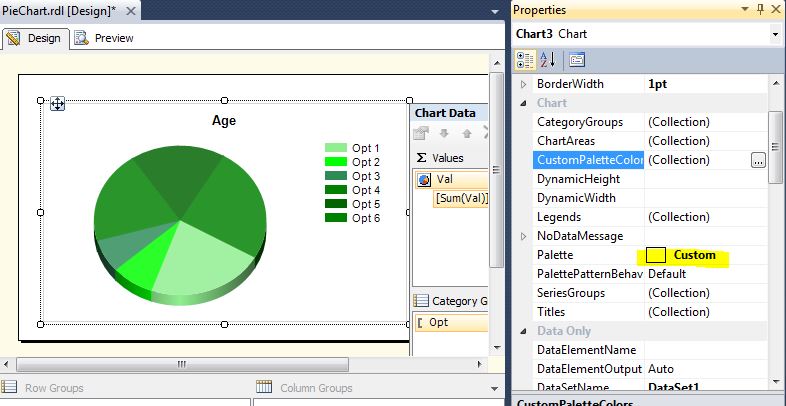Image resolution: width=786 pixels, height=406 pixels.
Task: Click the Alphabetical sort properties icon
Action: pos(548,60)
